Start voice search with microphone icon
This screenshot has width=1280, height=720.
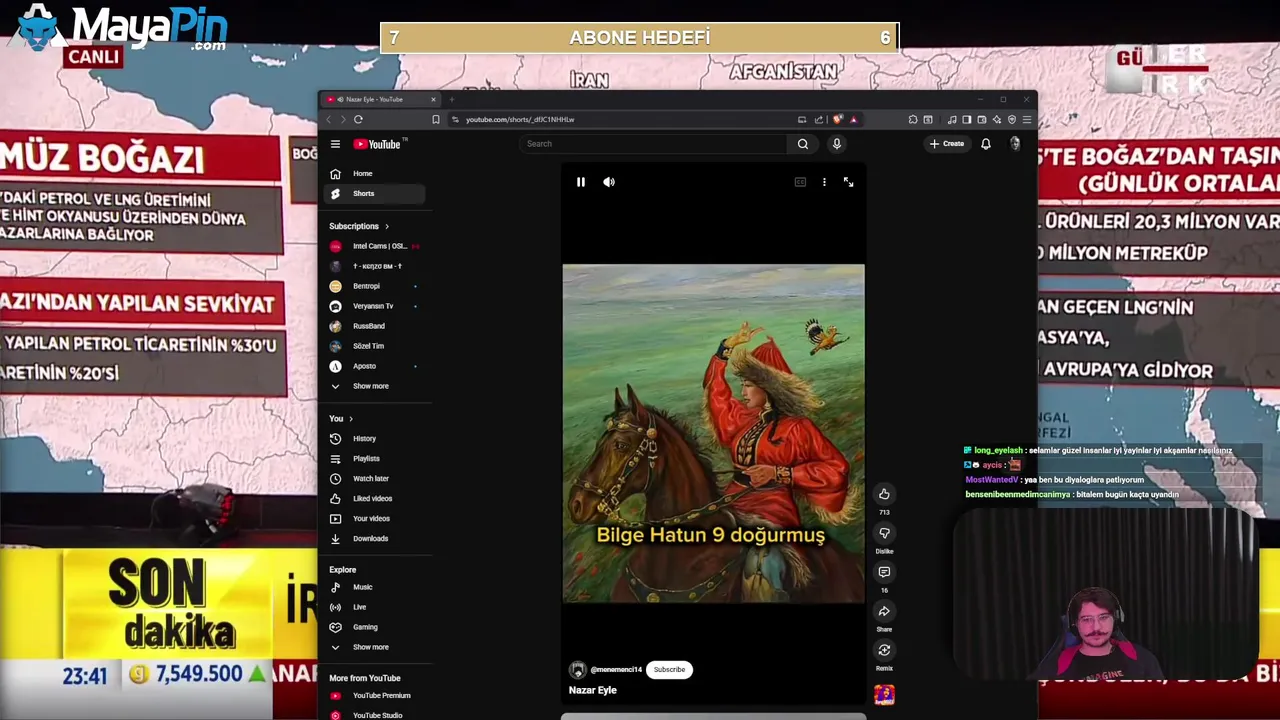837,144
